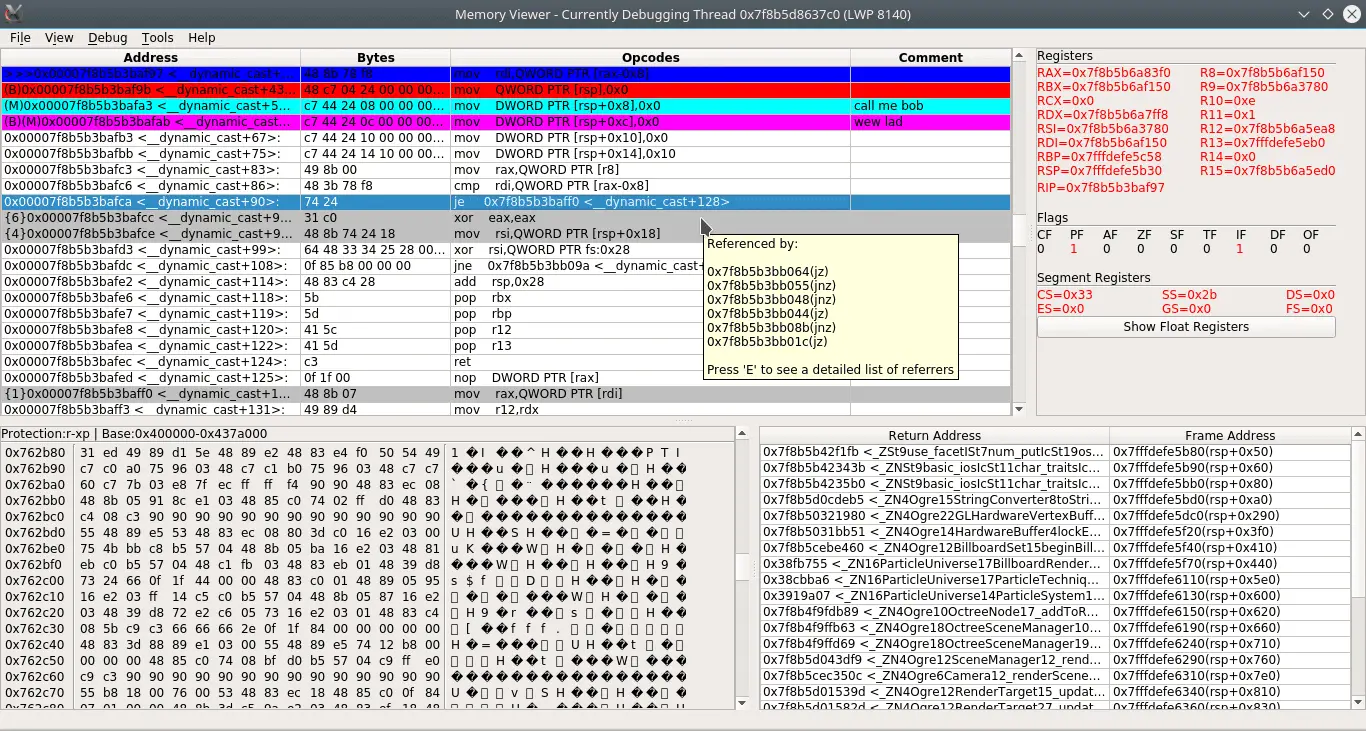Toggle the IF flag value
The image size is (1366, 731).
pyautogui.click(x=1240, y=249)
